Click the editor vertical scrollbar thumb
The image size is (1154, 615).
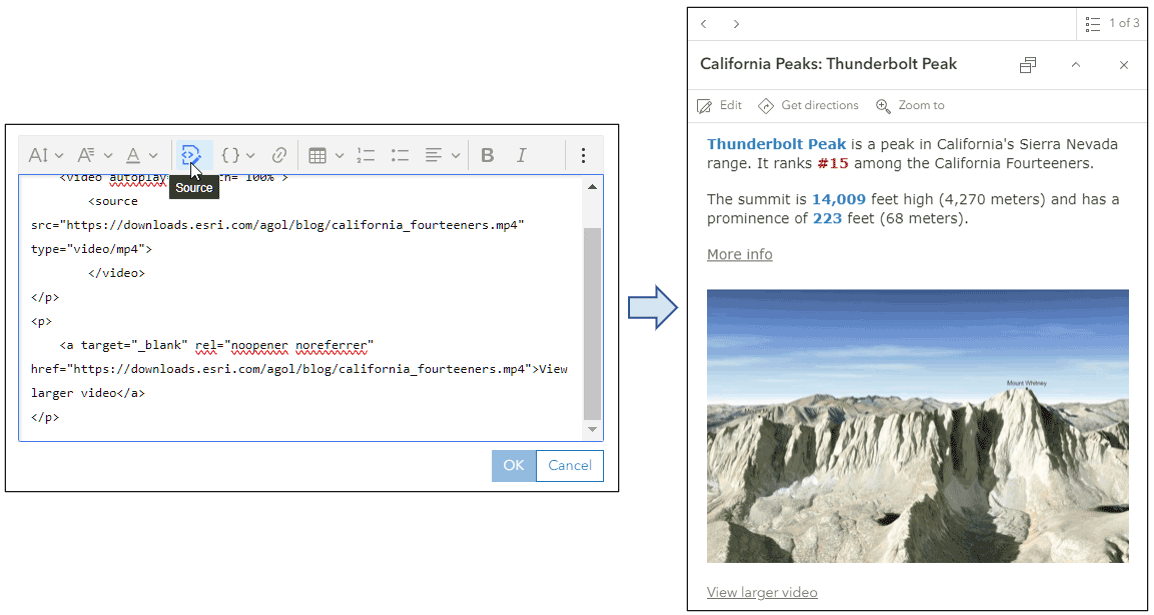tap(592, 323)
